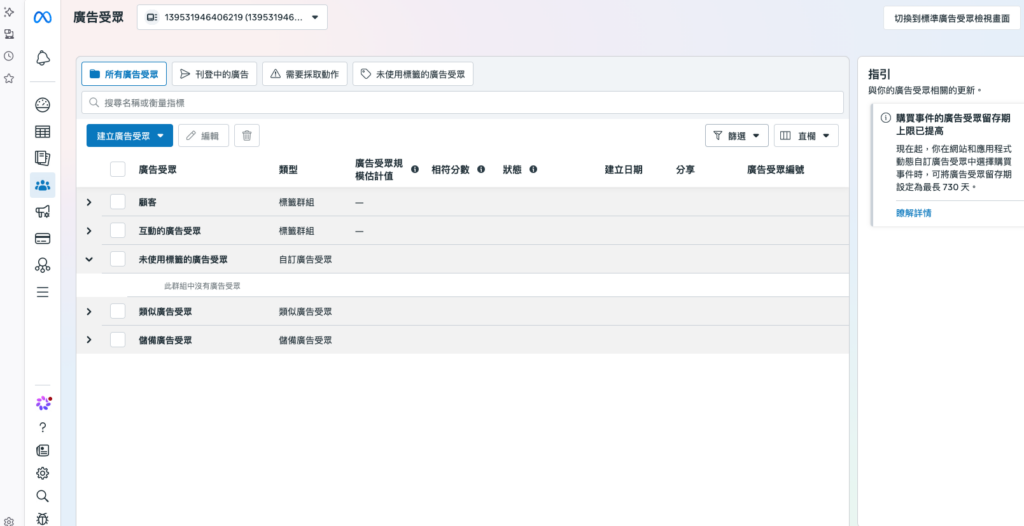Open the ad account selector dropdown
Image resolution: width=1024 pixels, height=526 pixels.
click(x=232, y=18)
